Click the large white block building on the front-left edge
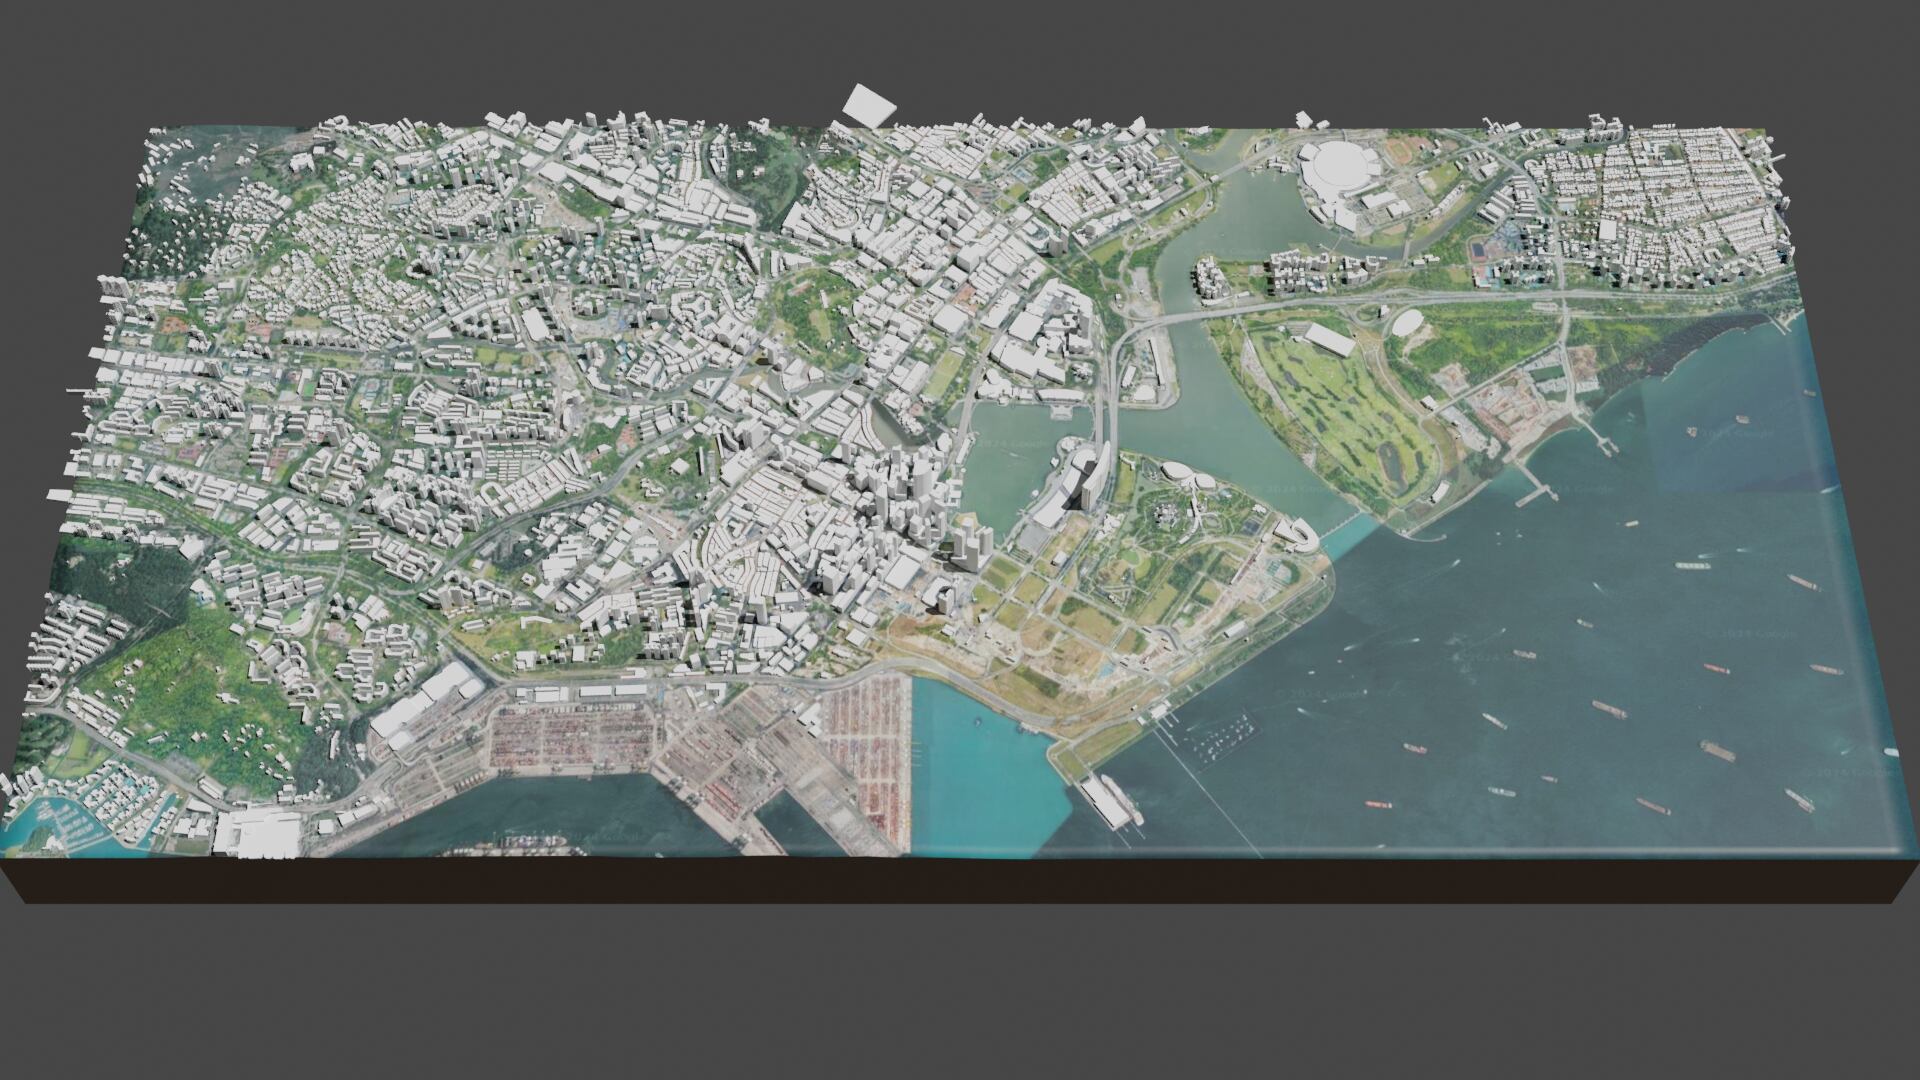 256,835
